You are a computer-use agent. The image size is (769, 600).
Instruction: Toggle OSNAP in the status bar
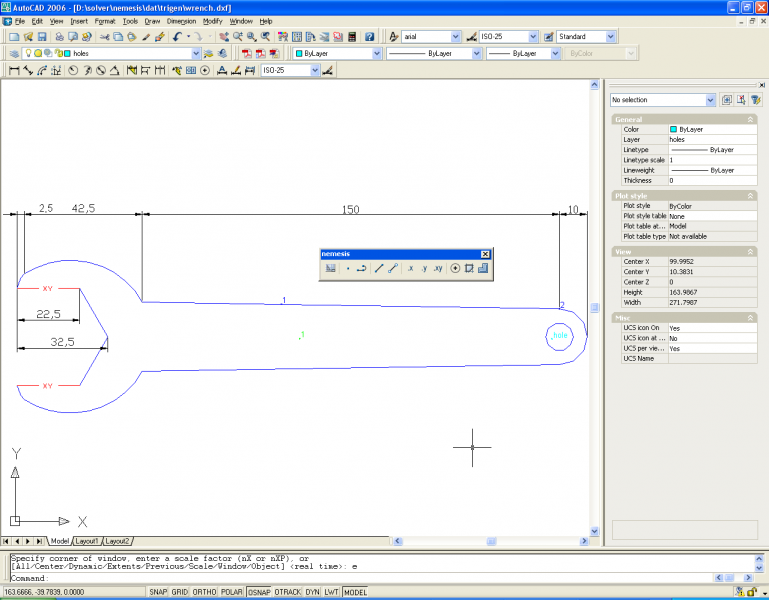coord(259,592)
